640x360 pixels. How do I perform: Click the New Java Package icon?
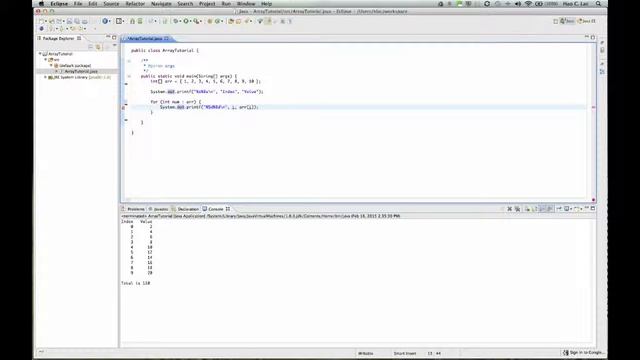point(209,21)
